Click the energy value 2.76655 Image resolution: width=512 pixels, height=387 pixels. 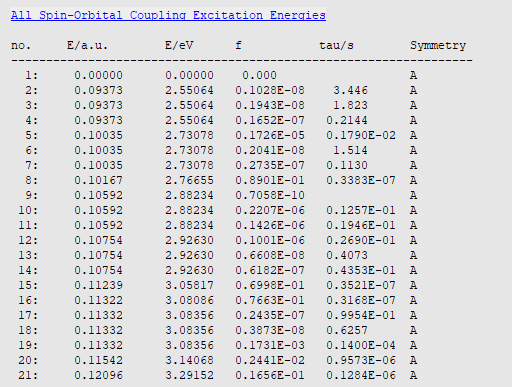click(x=189, y=180)
